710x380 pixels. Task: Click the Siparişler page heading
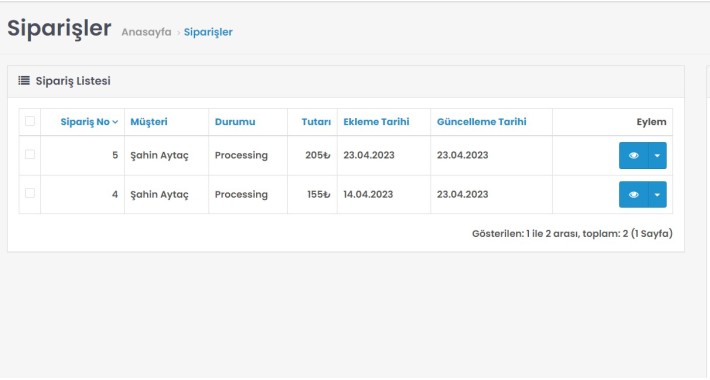point(59,29)
